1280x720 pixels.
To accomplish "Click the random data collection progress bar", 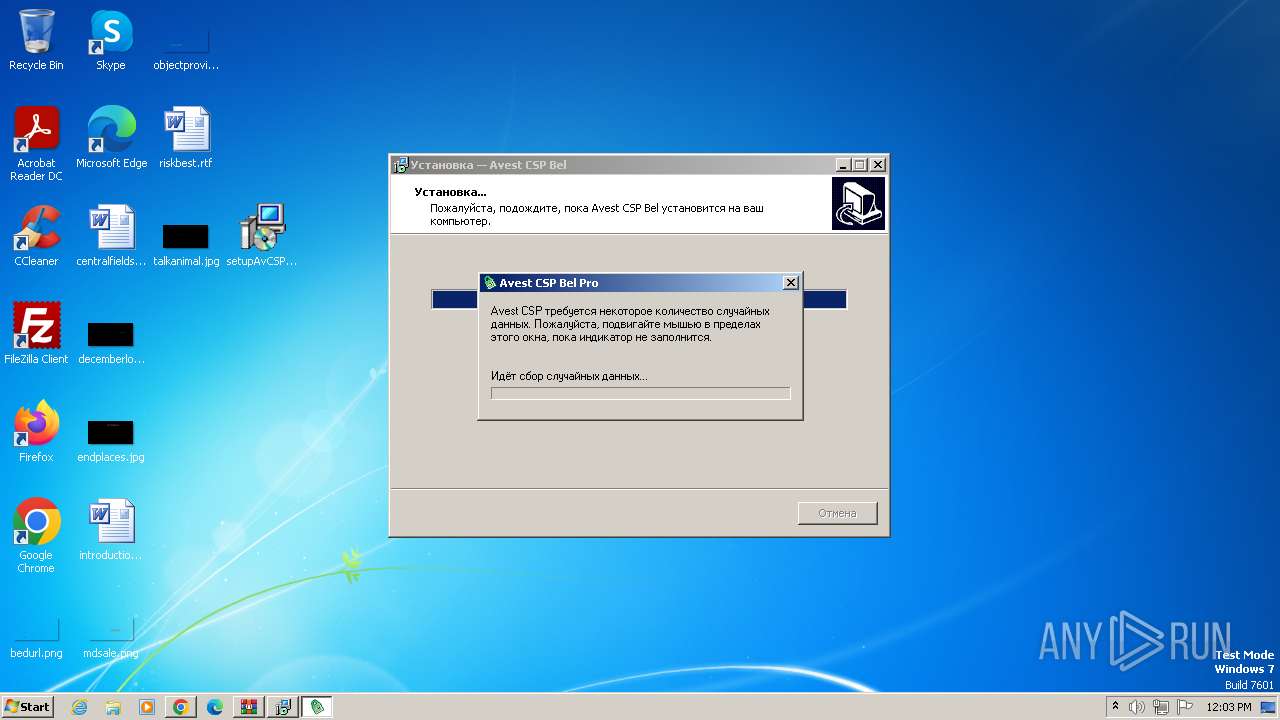I will tap(640, 393).
